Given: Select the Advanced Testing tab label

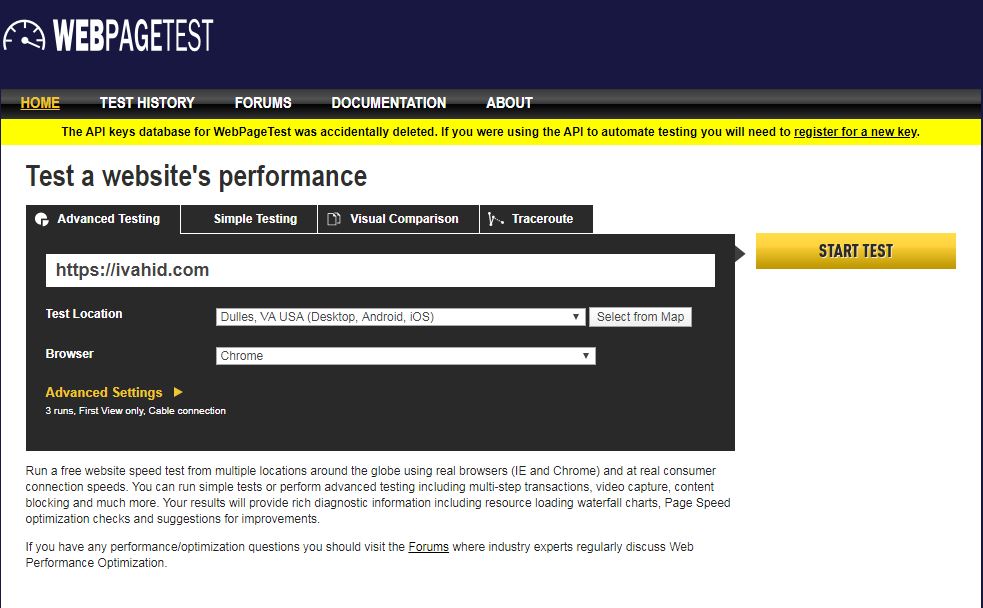Looking at the screenshot, I should click(x=108, y=219).
